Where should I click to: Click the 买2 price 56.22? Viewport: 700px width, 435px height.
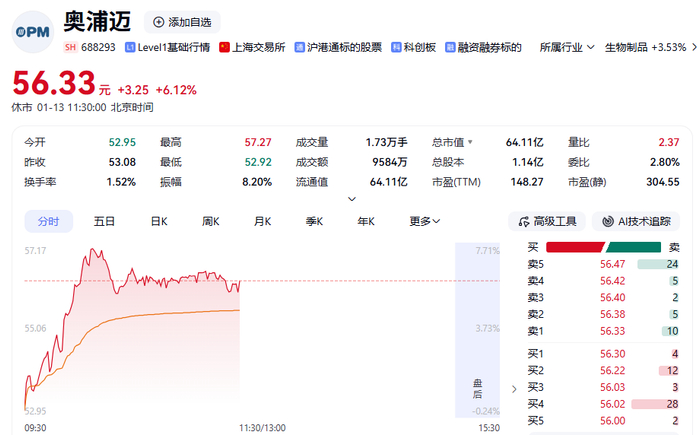pos(612,371)
